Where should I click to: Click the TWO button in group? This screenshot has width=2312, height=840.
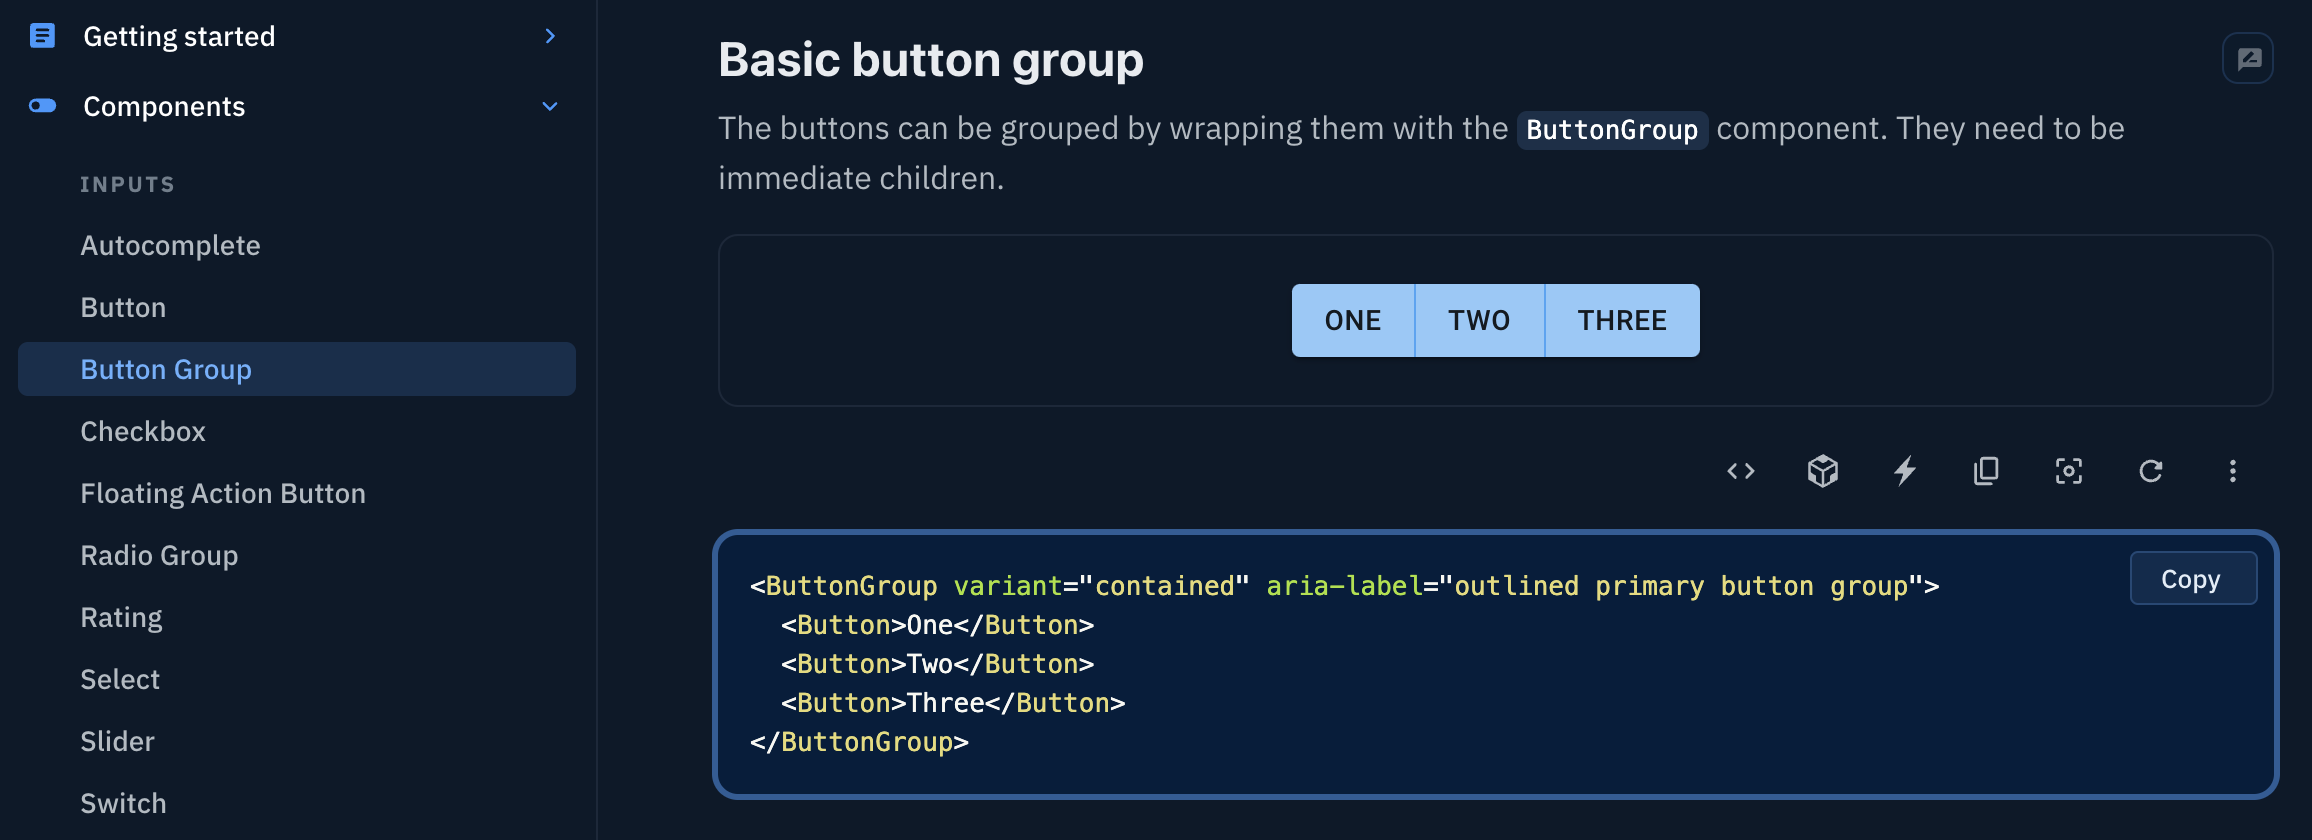point(1480,320)
